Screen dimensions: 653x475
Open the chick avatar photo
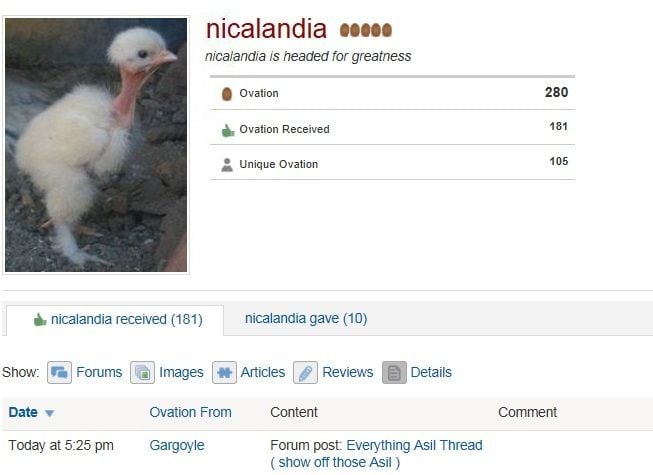[96, 145]
